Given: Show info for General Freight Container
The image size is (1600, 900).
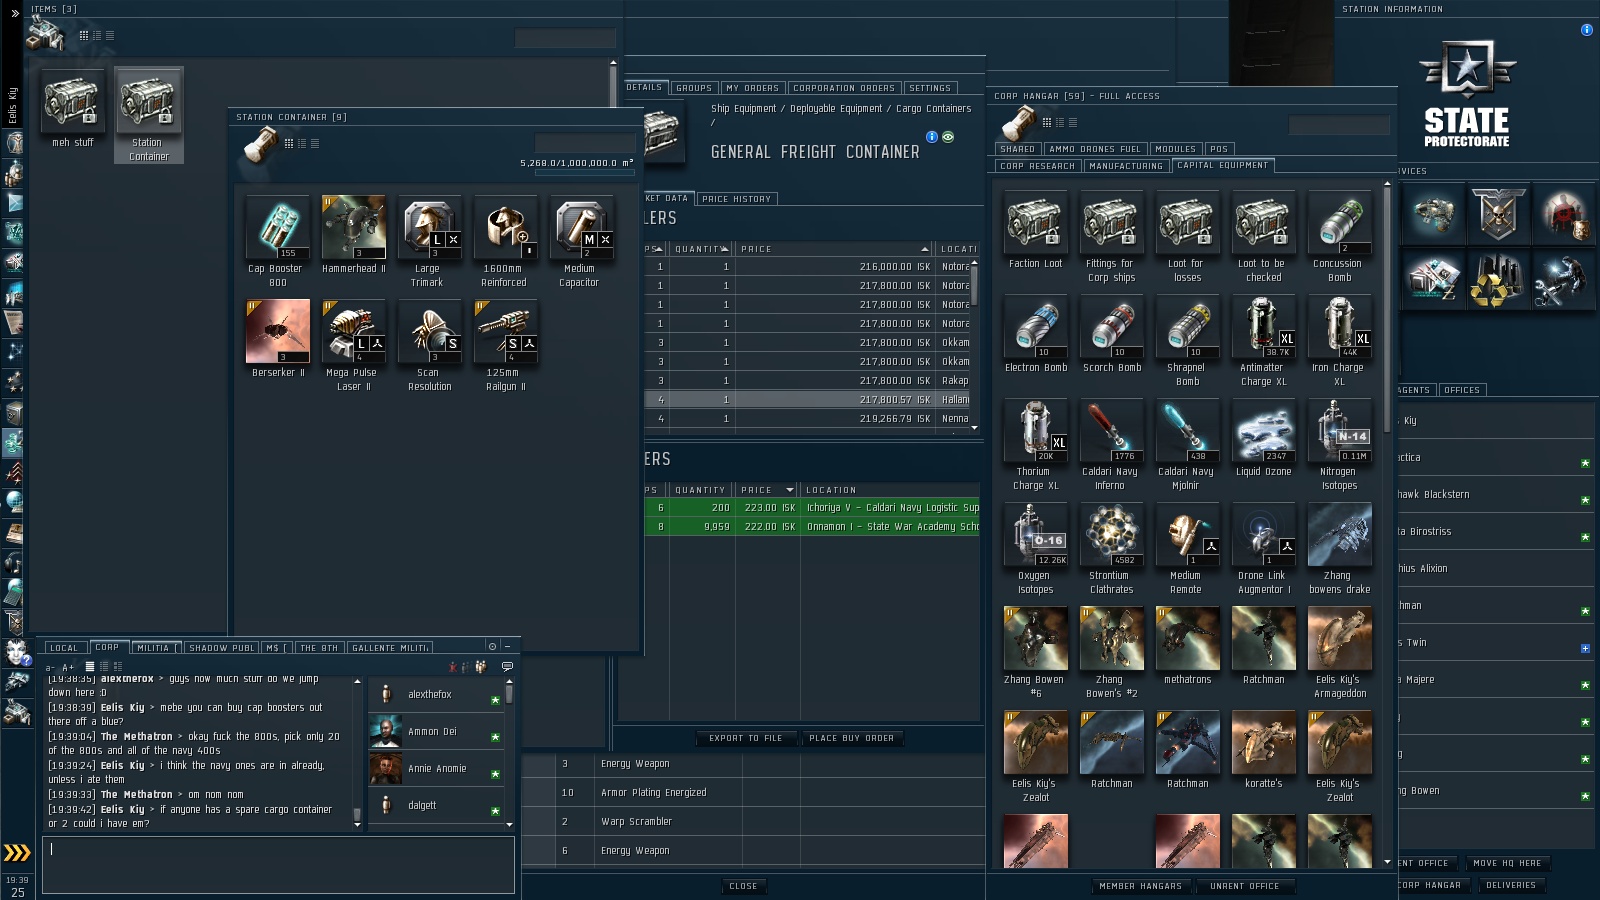Looking at the screenshot, I should pyautogui.click(x=932, y=137).
